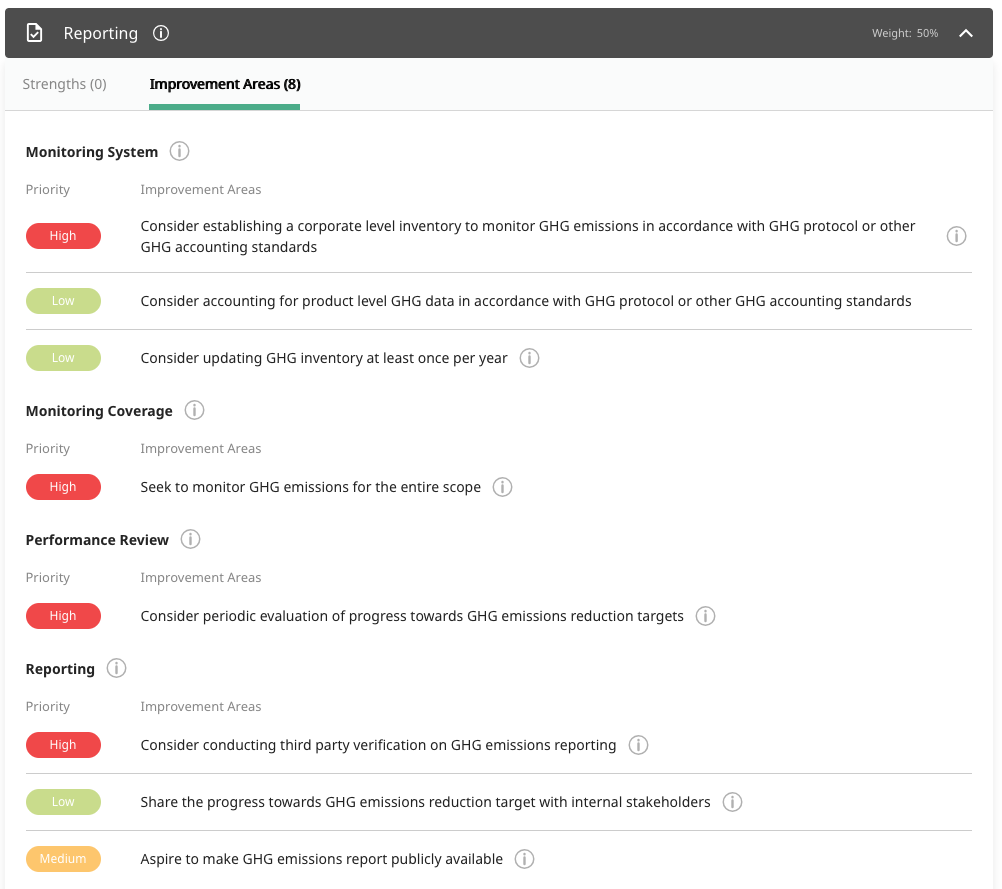Viewport: 1002px width, 889px height.
Task: Open info icon next to Monitoring System heading
Action: tap(179, 152)
